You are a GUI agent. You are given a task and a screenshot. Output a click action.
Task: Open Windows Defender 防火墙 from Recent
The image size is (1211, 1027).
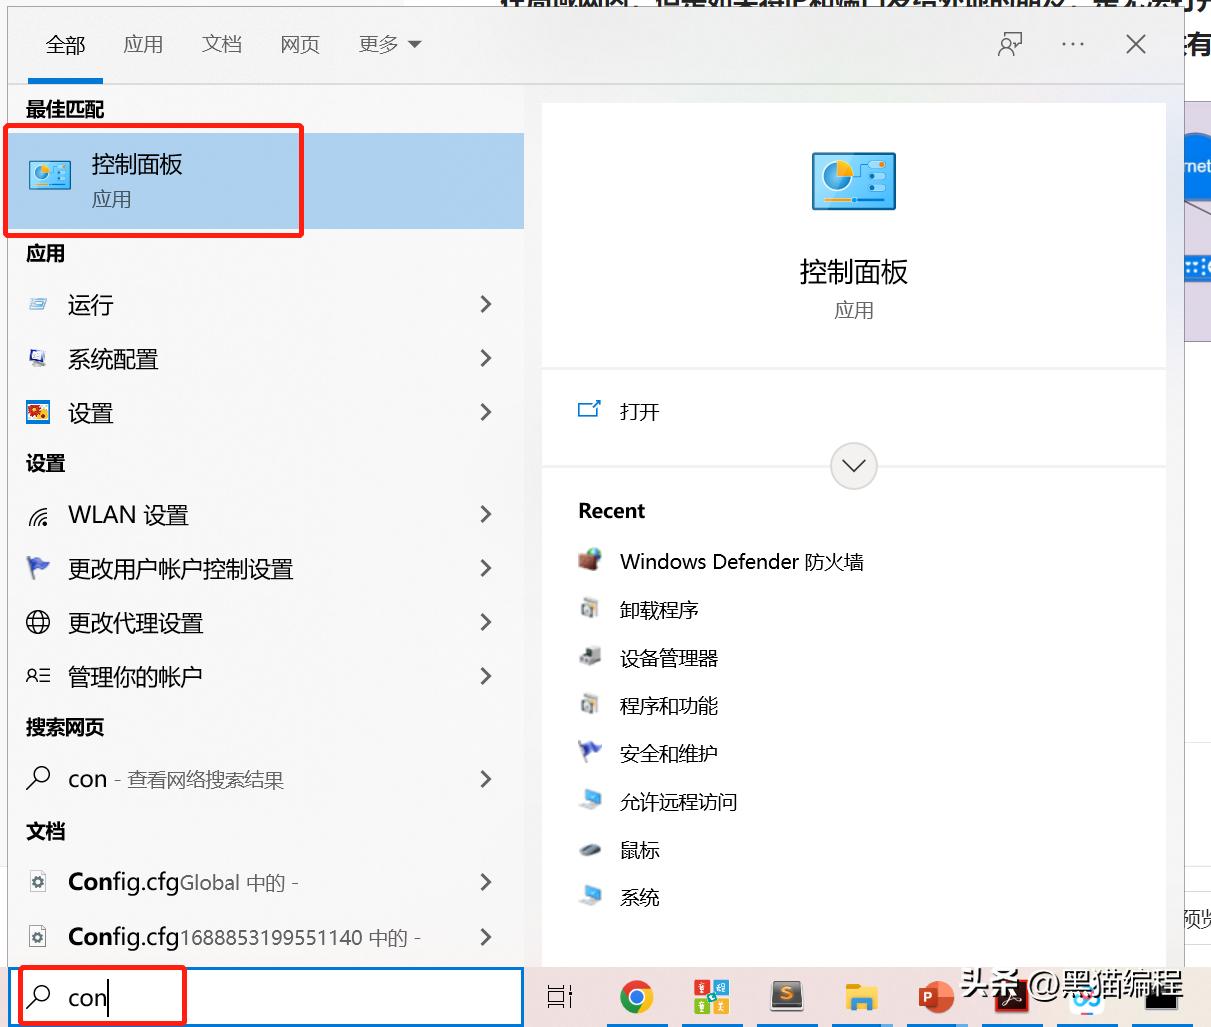point(741,561)
